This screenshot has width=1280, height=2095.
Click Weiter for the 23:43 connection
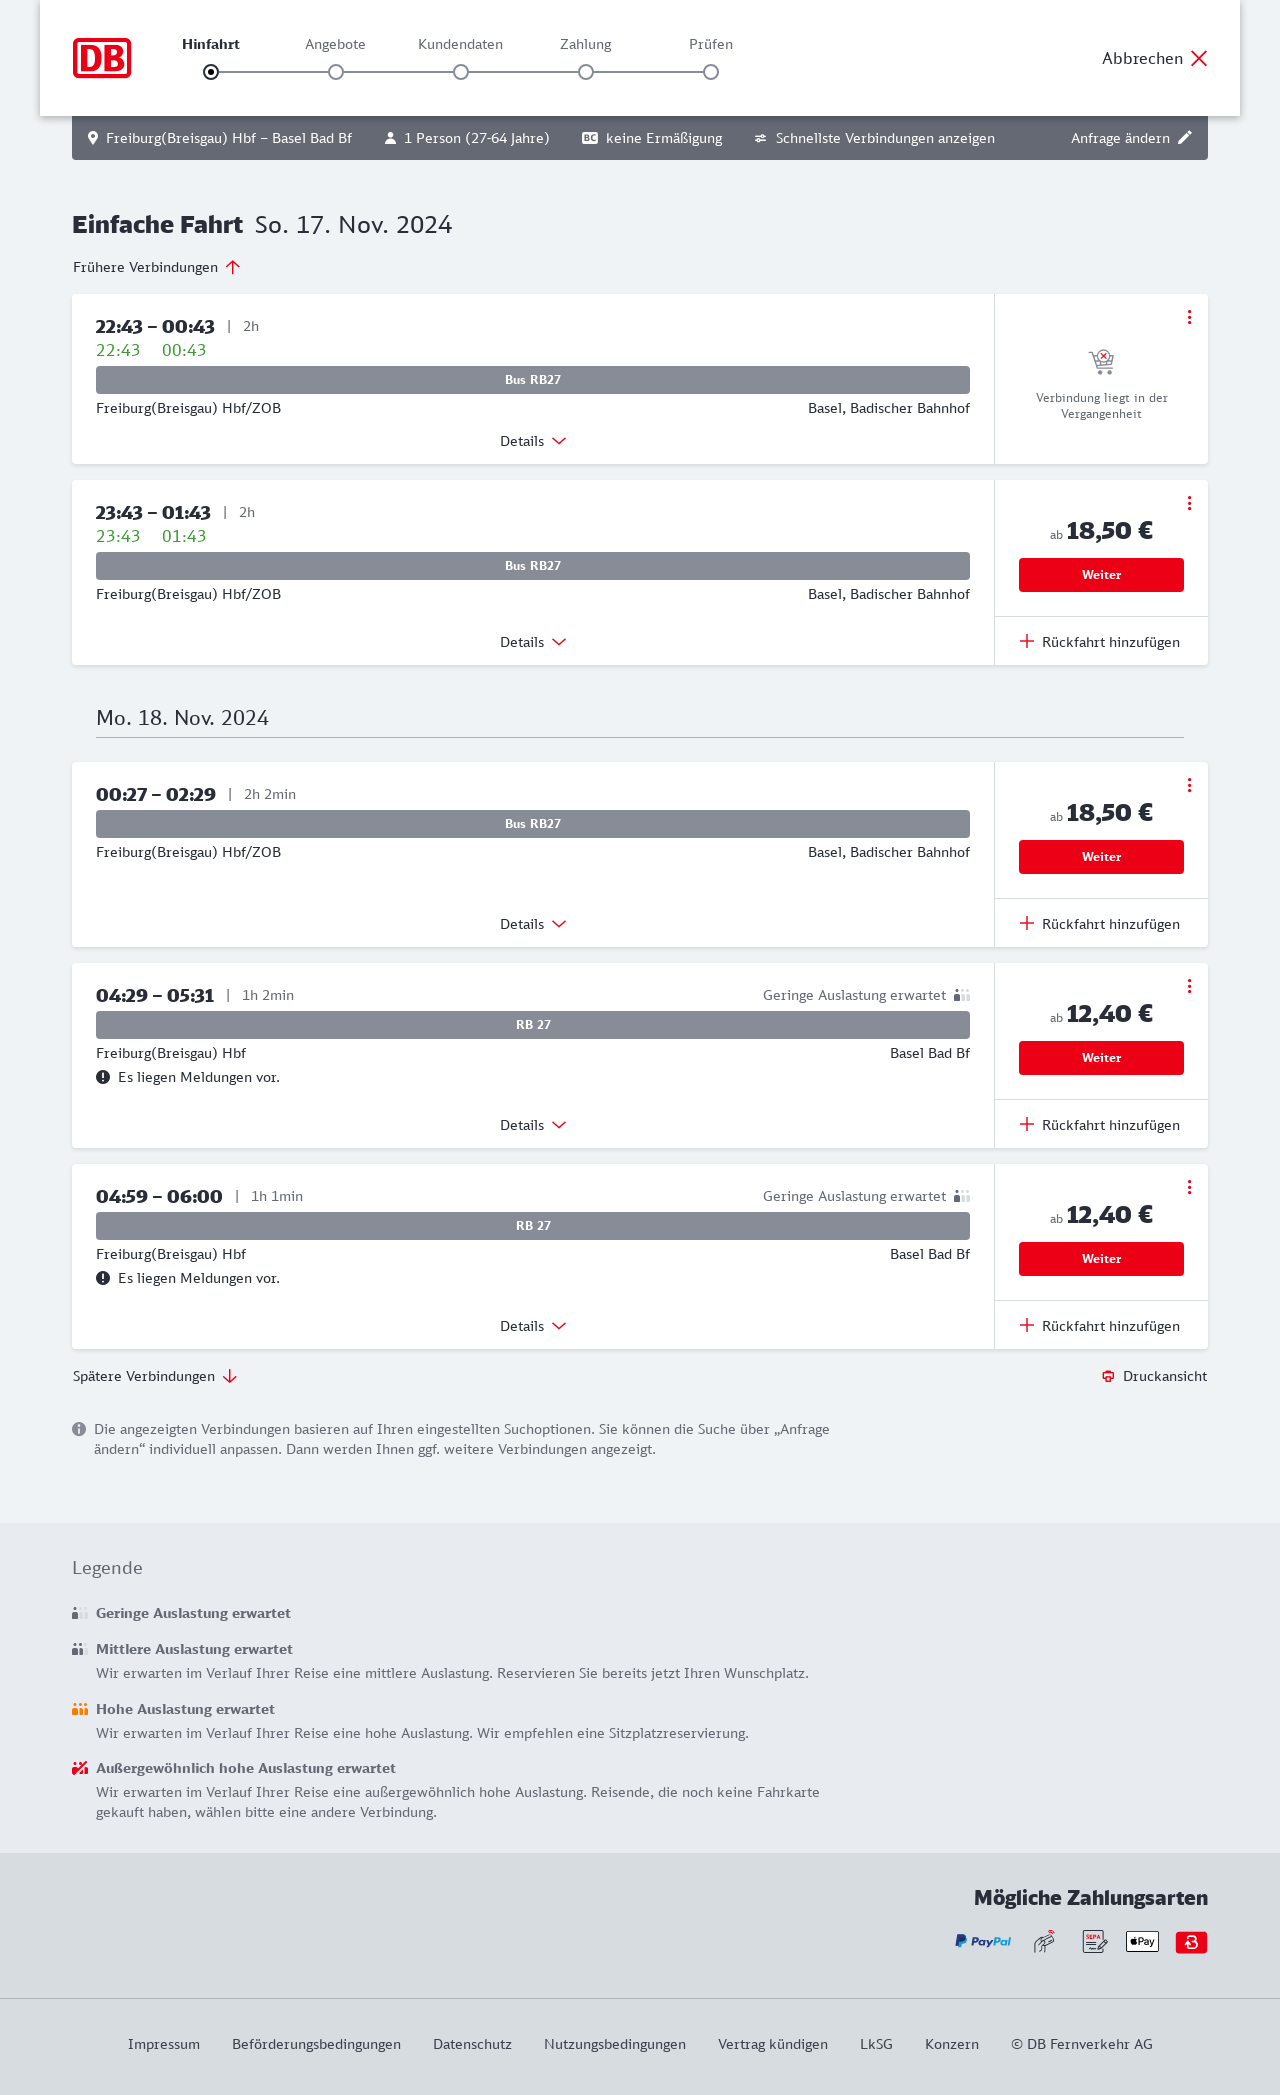(x=1101, y=575)
